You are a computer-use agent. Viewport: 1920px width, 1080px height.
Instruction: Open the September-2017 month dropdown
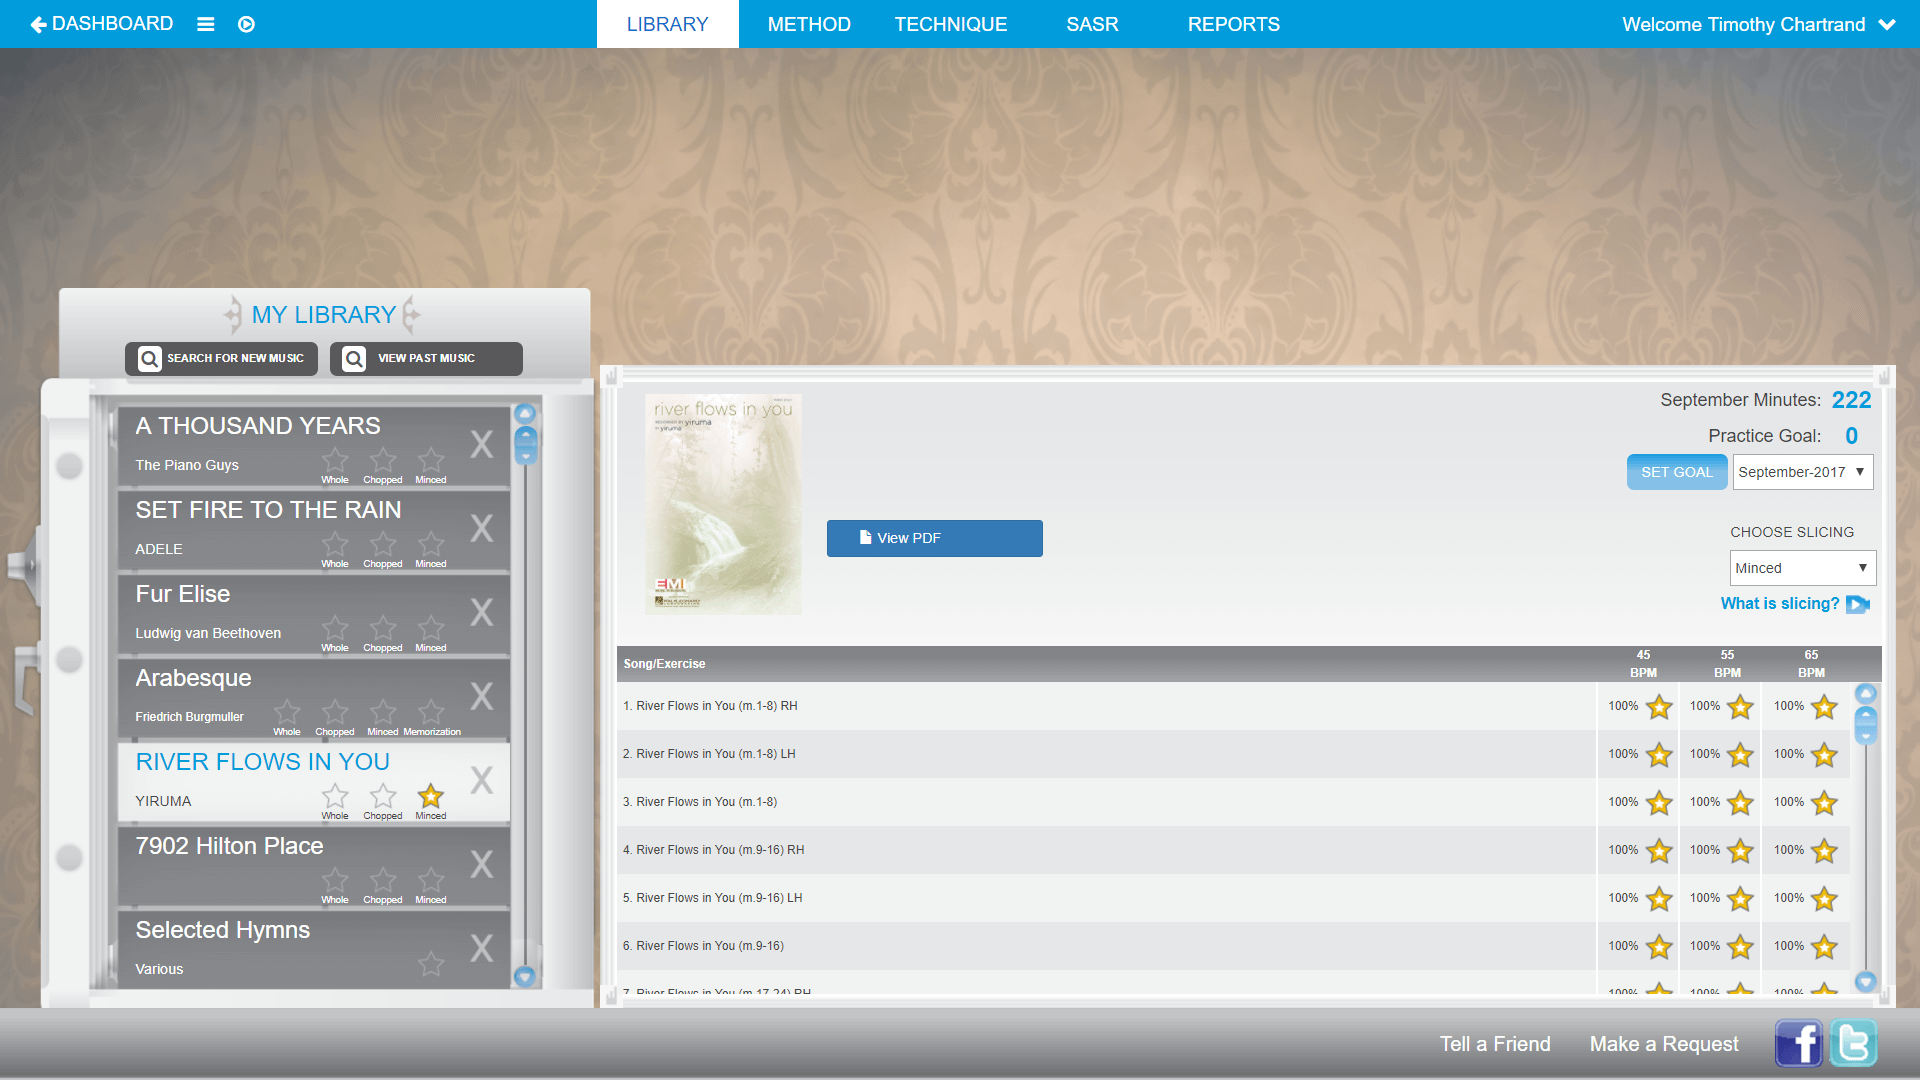tap(1802, 472)
